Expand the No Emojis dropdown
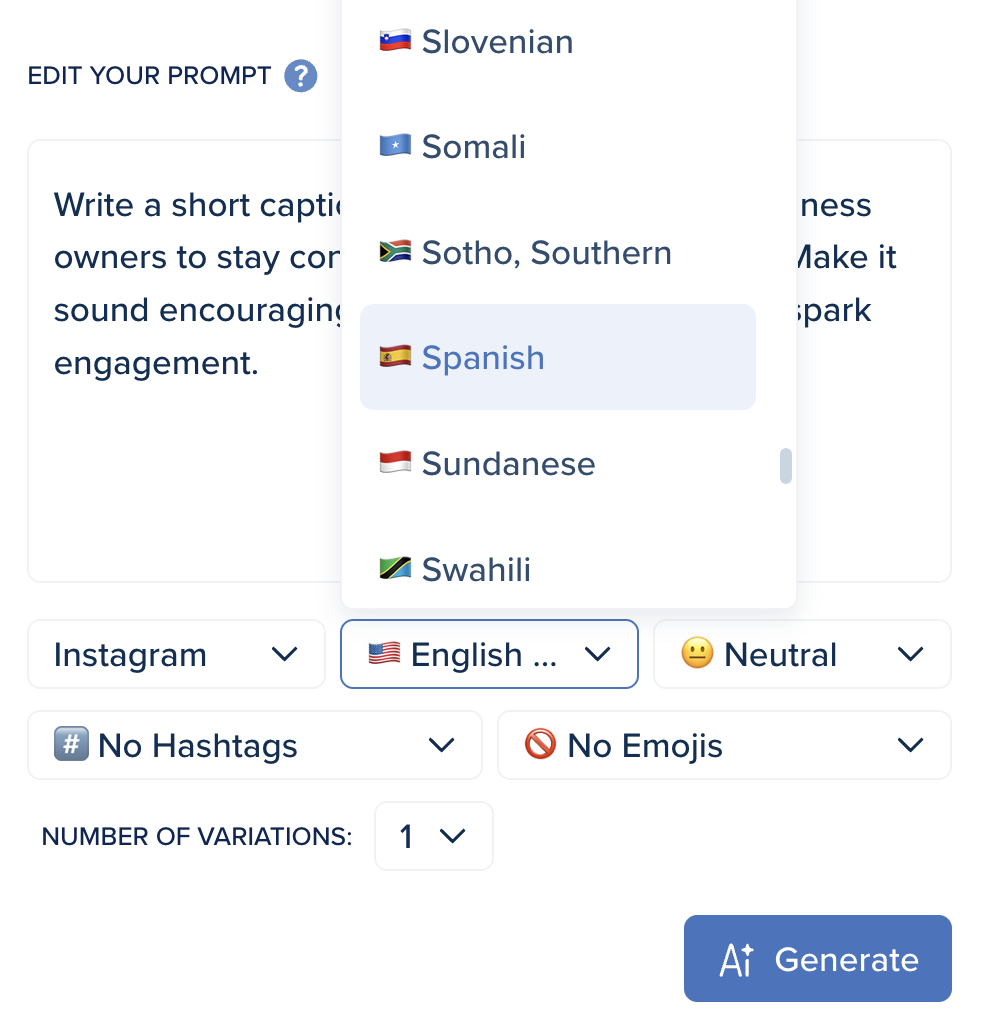982x1026 pixels. tap(724, 745)
